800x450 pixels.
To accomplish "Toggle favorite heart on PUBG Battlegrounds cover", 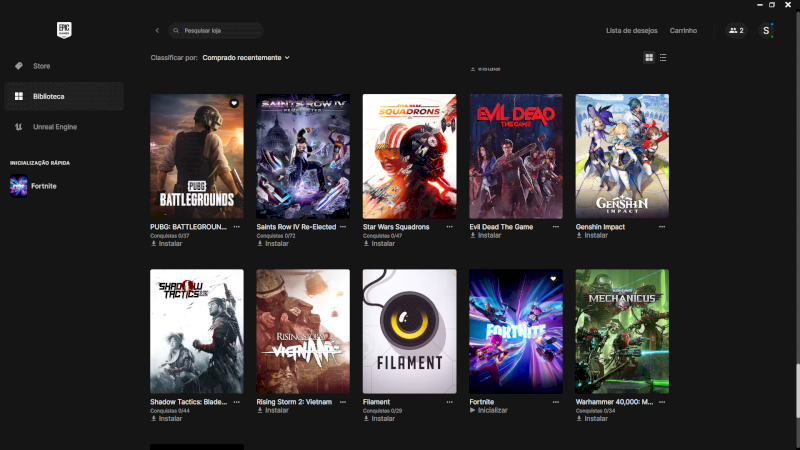I will click(x=234, y=103).
